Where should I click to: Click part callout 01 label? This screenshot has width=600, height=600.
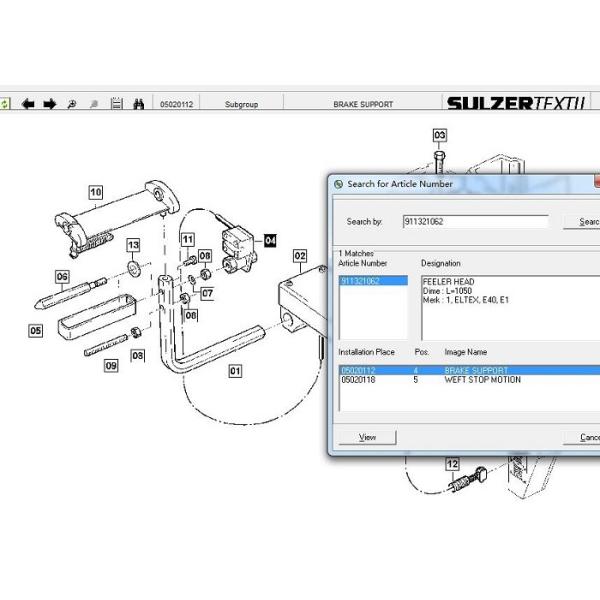(236, 371)
